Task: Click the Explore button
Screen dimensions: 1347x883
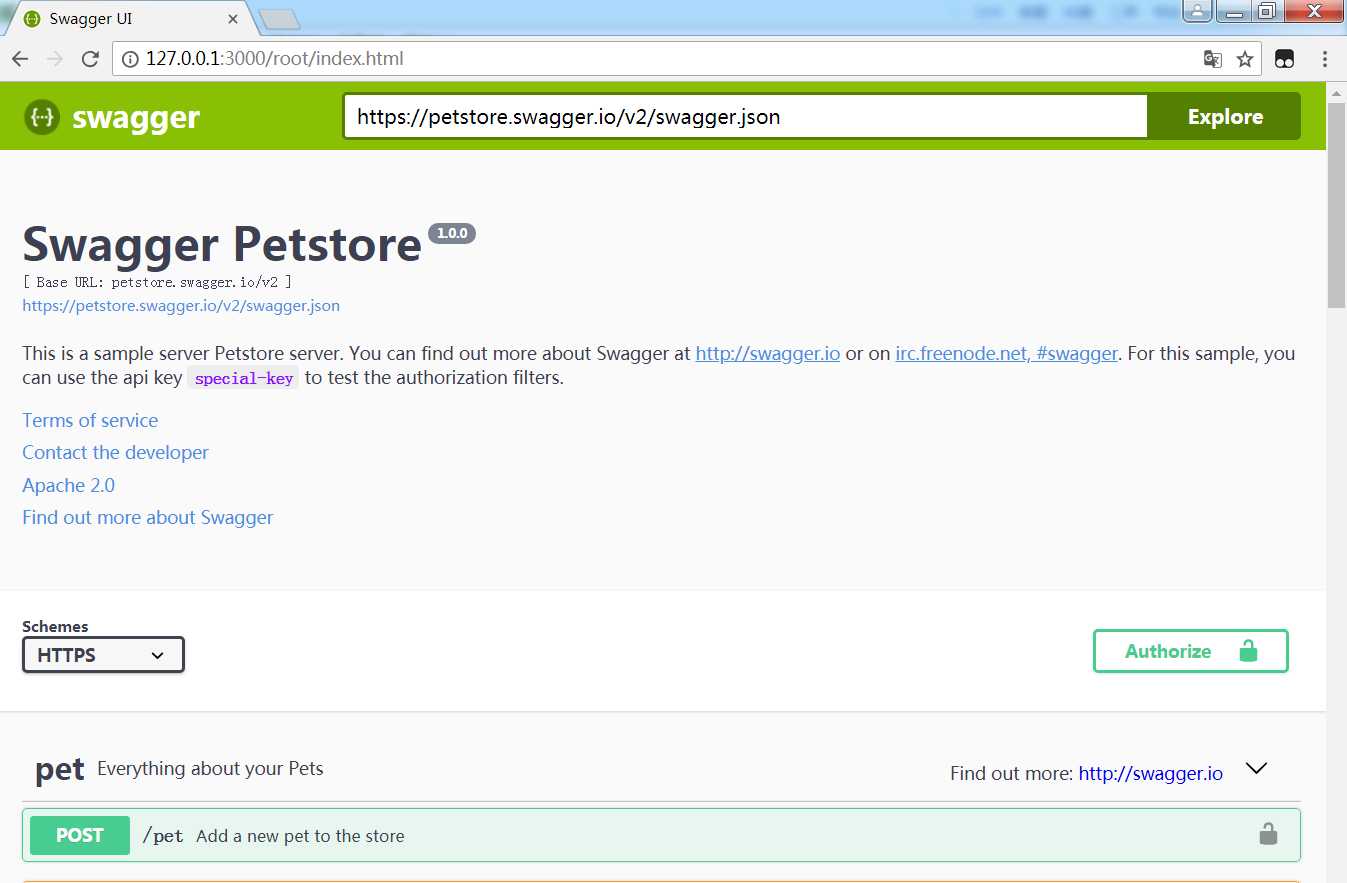Action: [1225, 116]
